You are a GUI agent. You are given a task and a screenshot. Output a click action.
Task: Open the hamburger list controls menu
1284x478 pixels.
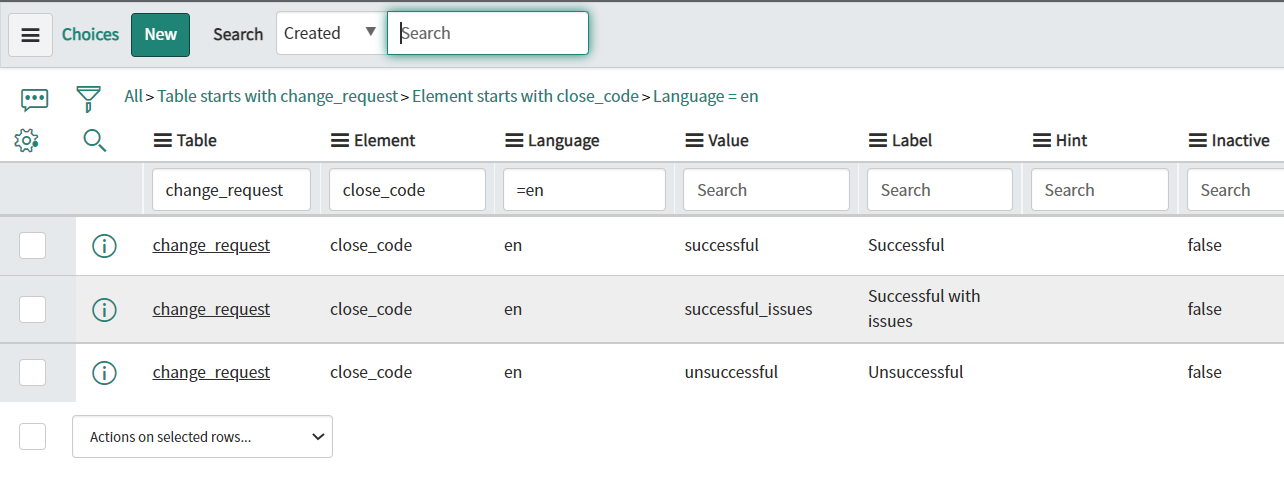click(31, 35)
